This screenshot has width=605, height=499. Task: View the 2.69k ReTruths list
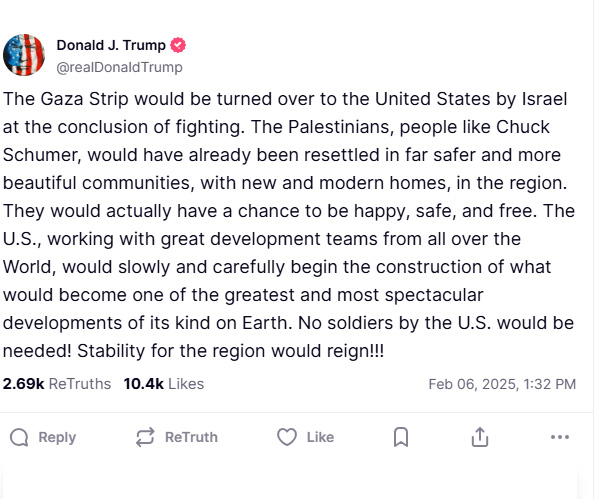[x=57, y=384]
